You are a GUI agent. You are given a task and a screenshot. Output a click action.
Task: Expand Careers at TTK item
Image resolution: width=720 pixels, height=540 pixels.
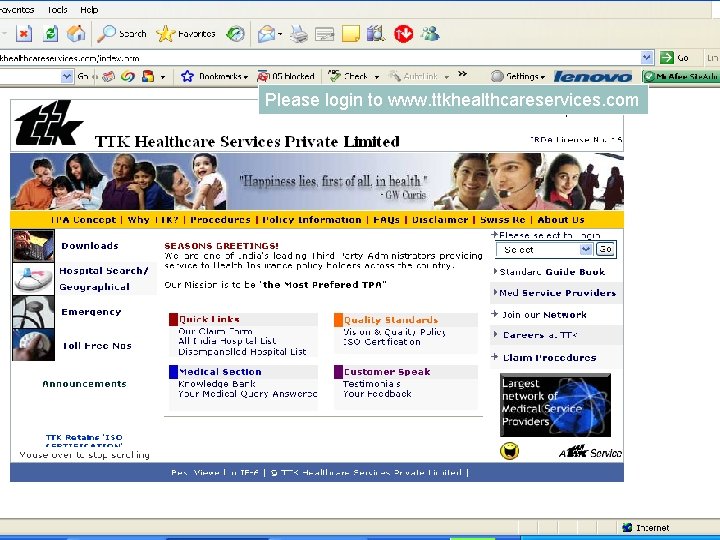coord(535,335)
